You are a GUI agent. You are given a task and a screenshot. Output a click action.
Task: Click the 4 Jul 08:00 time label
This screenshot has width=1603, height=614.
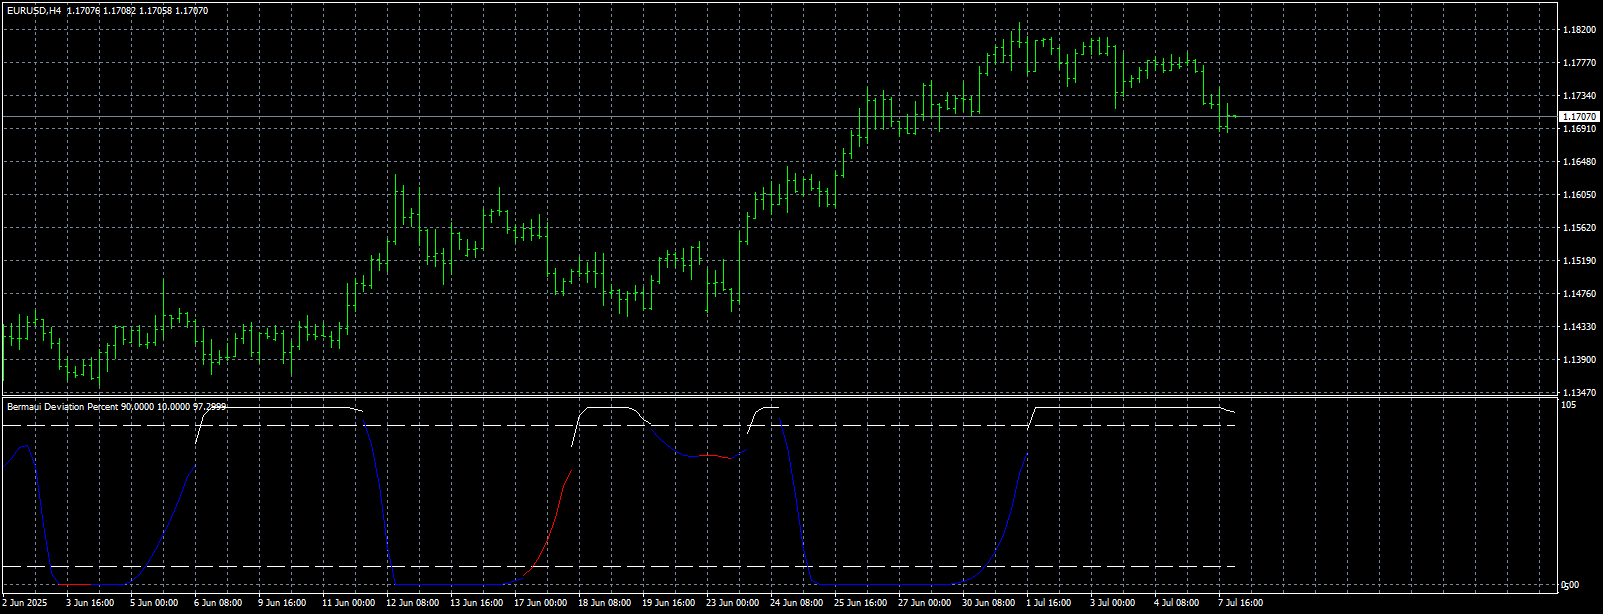click(1176, 603)
